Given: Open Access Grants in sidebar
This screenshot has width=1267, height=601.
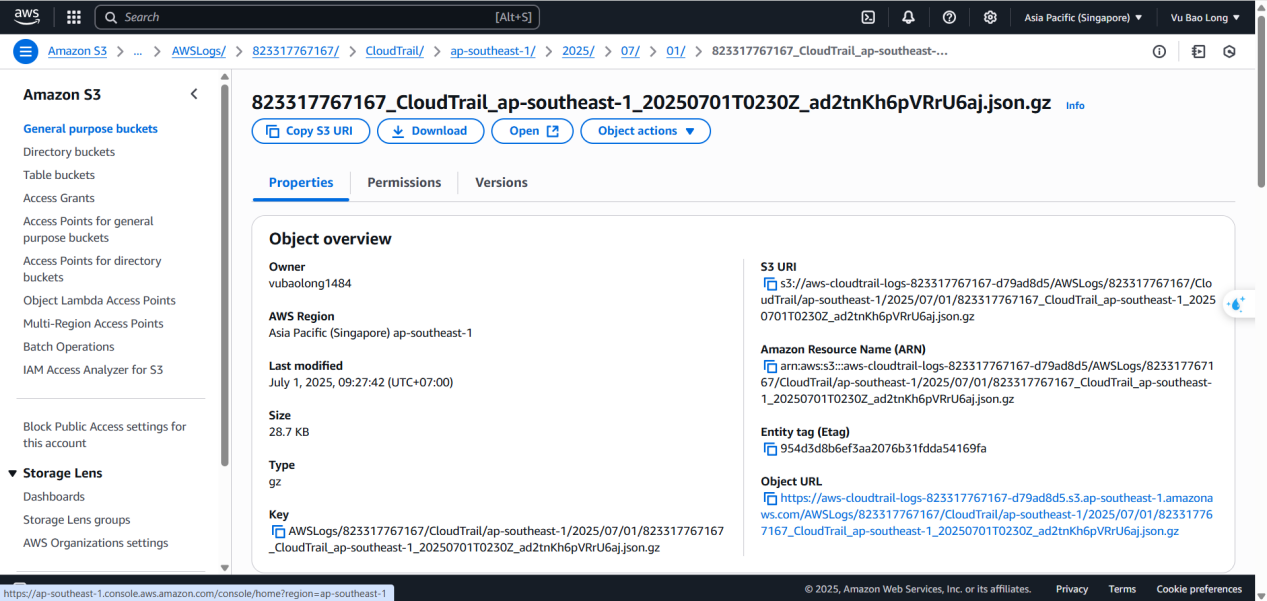Looking at the screenshot, I should click(x=59, y=198).
